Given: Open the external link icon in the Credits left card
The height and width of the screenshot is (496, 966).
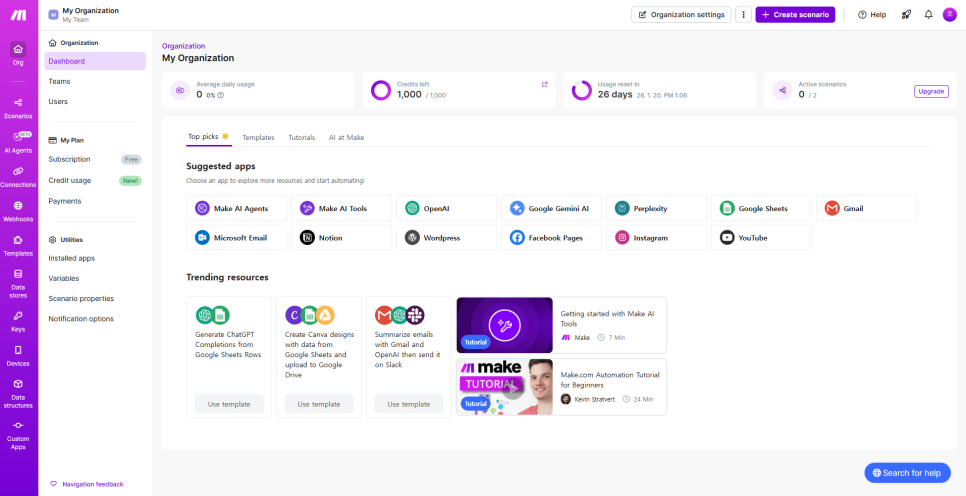Looking at the screenshot, I should pyautogui.click(x=545, y=84).
